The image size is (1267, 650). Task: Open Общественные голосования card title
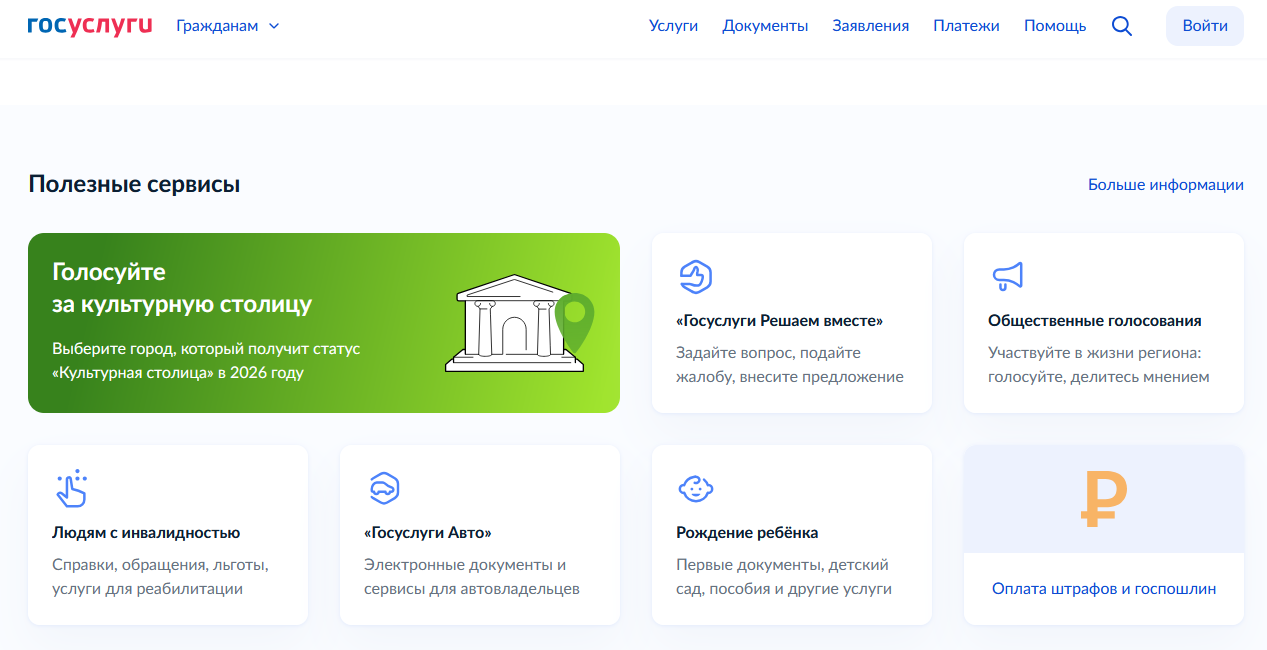pyautogui.click(x=1095, y=321)
